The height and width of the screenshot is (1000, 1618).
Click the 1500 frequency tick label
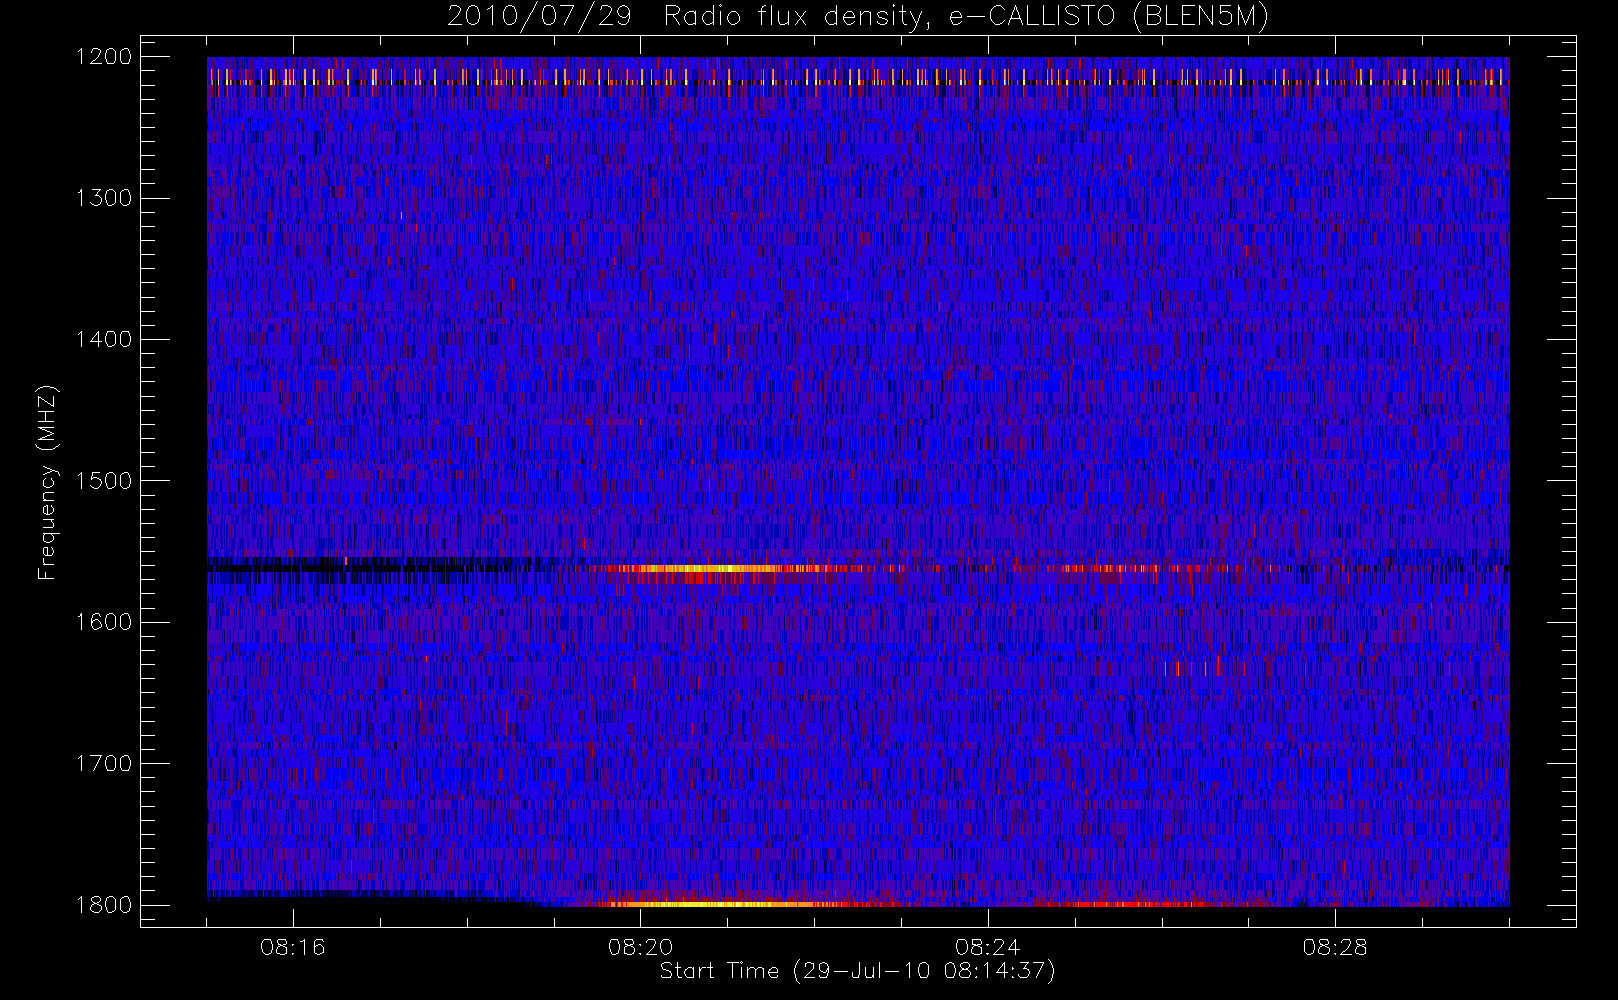coord(104,481)
